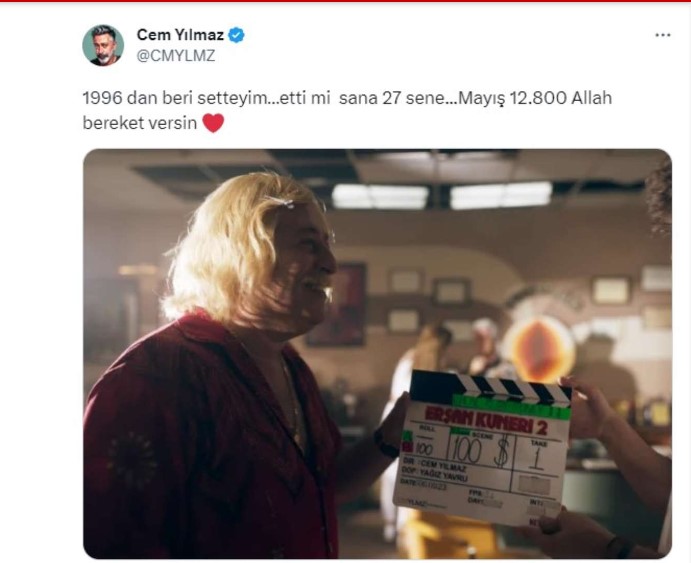Click the "DIR: CEM YILMAZ" line on the slate
Screen dimensions: 691x563
pos(435,464)
